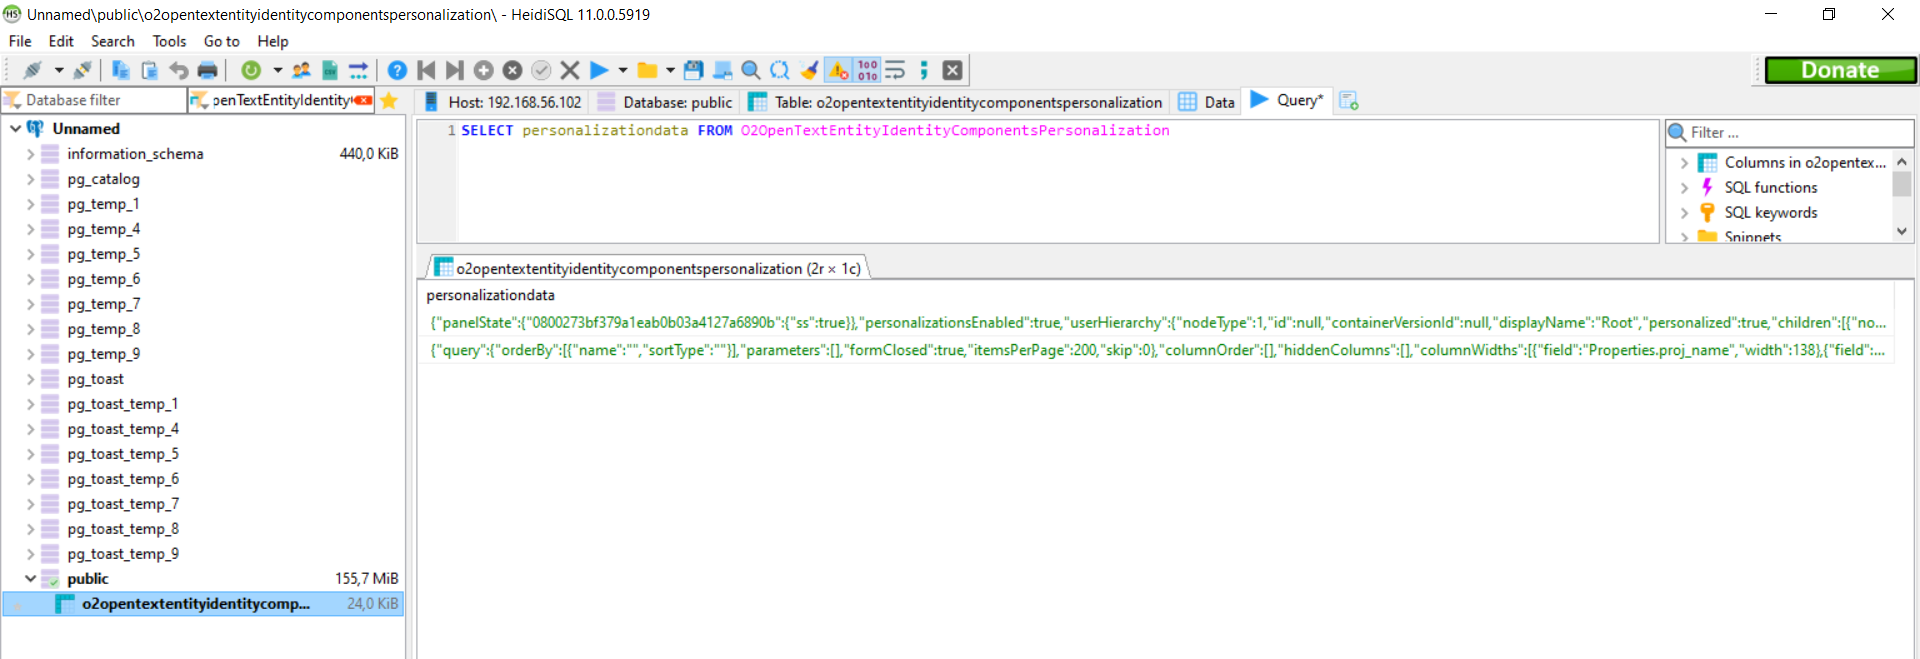Run the query with the blue play icon

599,70
